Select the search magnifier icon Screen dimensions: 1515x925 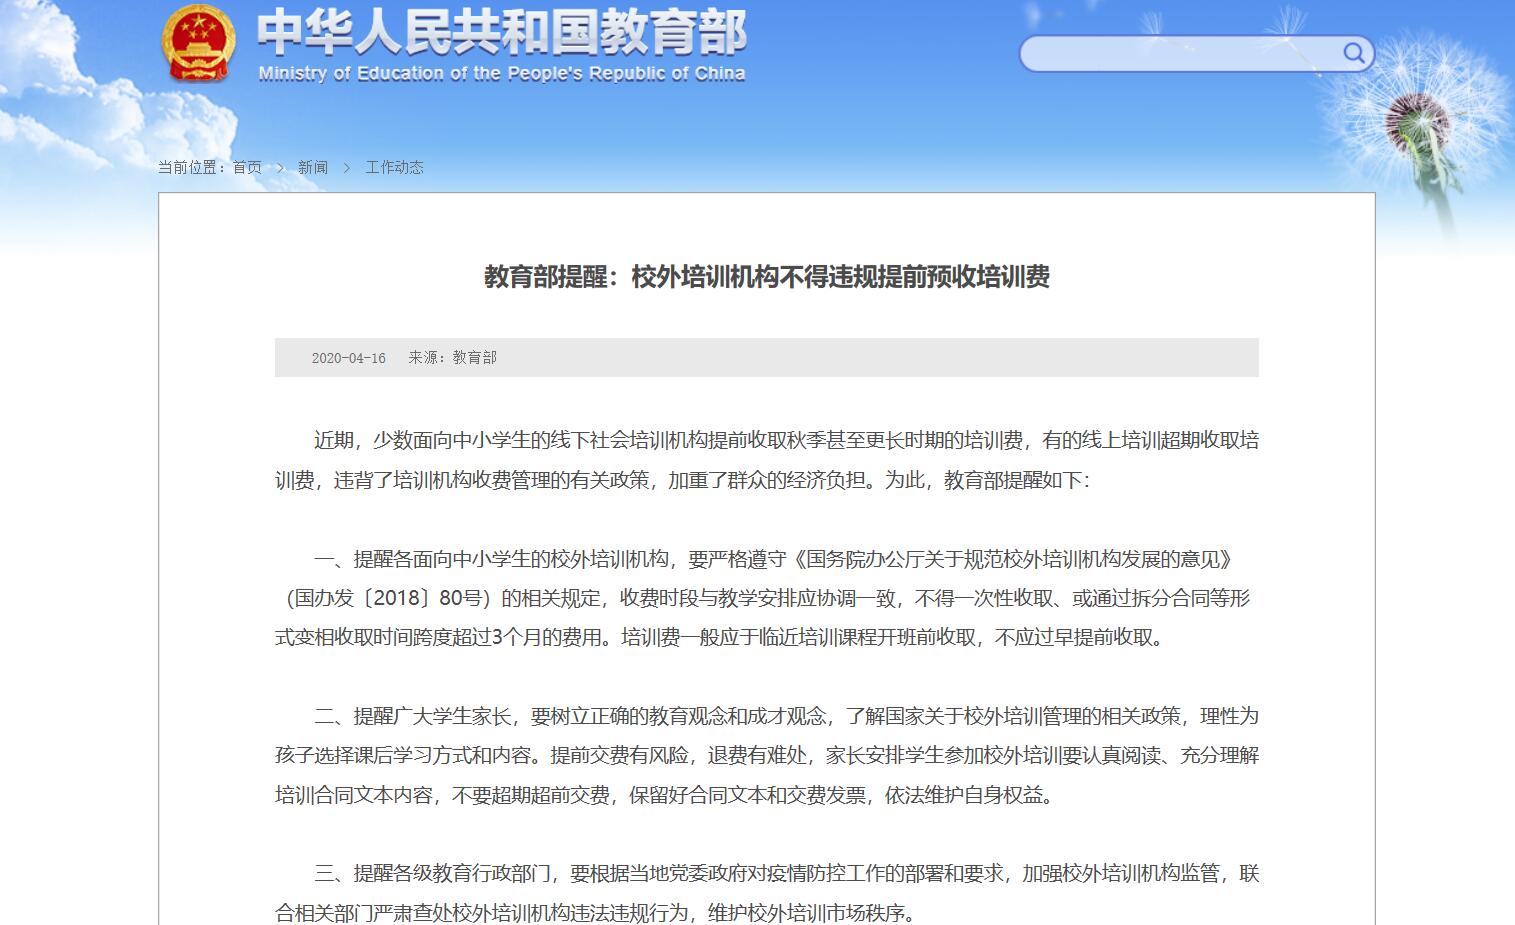pos(1355,53)
